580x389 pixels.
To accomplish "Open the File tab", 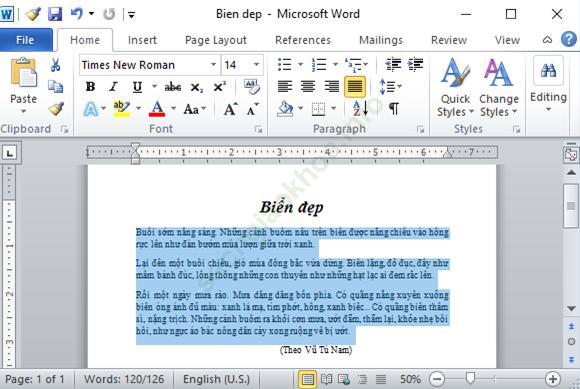I will [25, 40].
